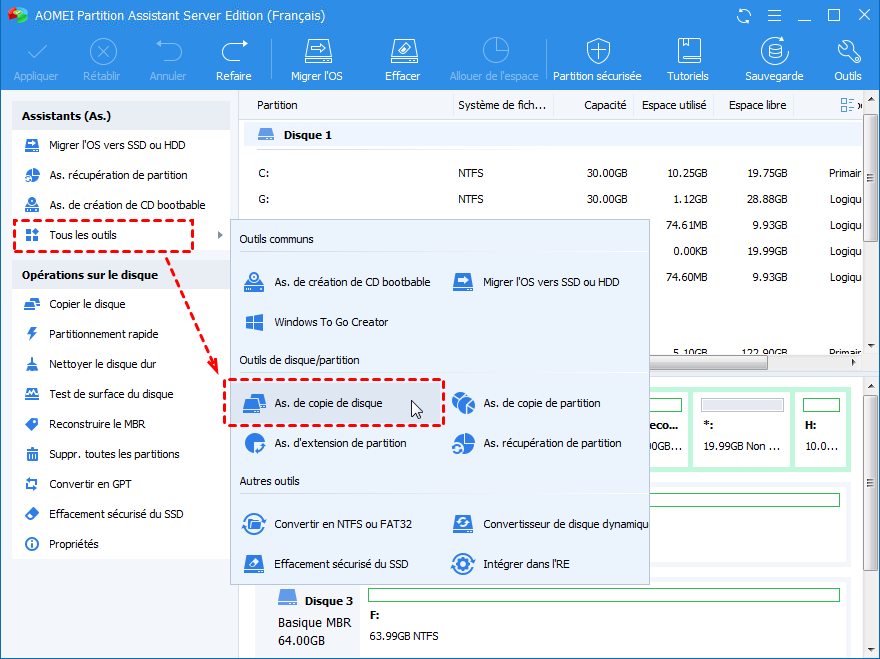The width and height of the screenshot is (880, 659).
Task: Click the refresh icon in title bar
Action: click(x=744, y=16)
